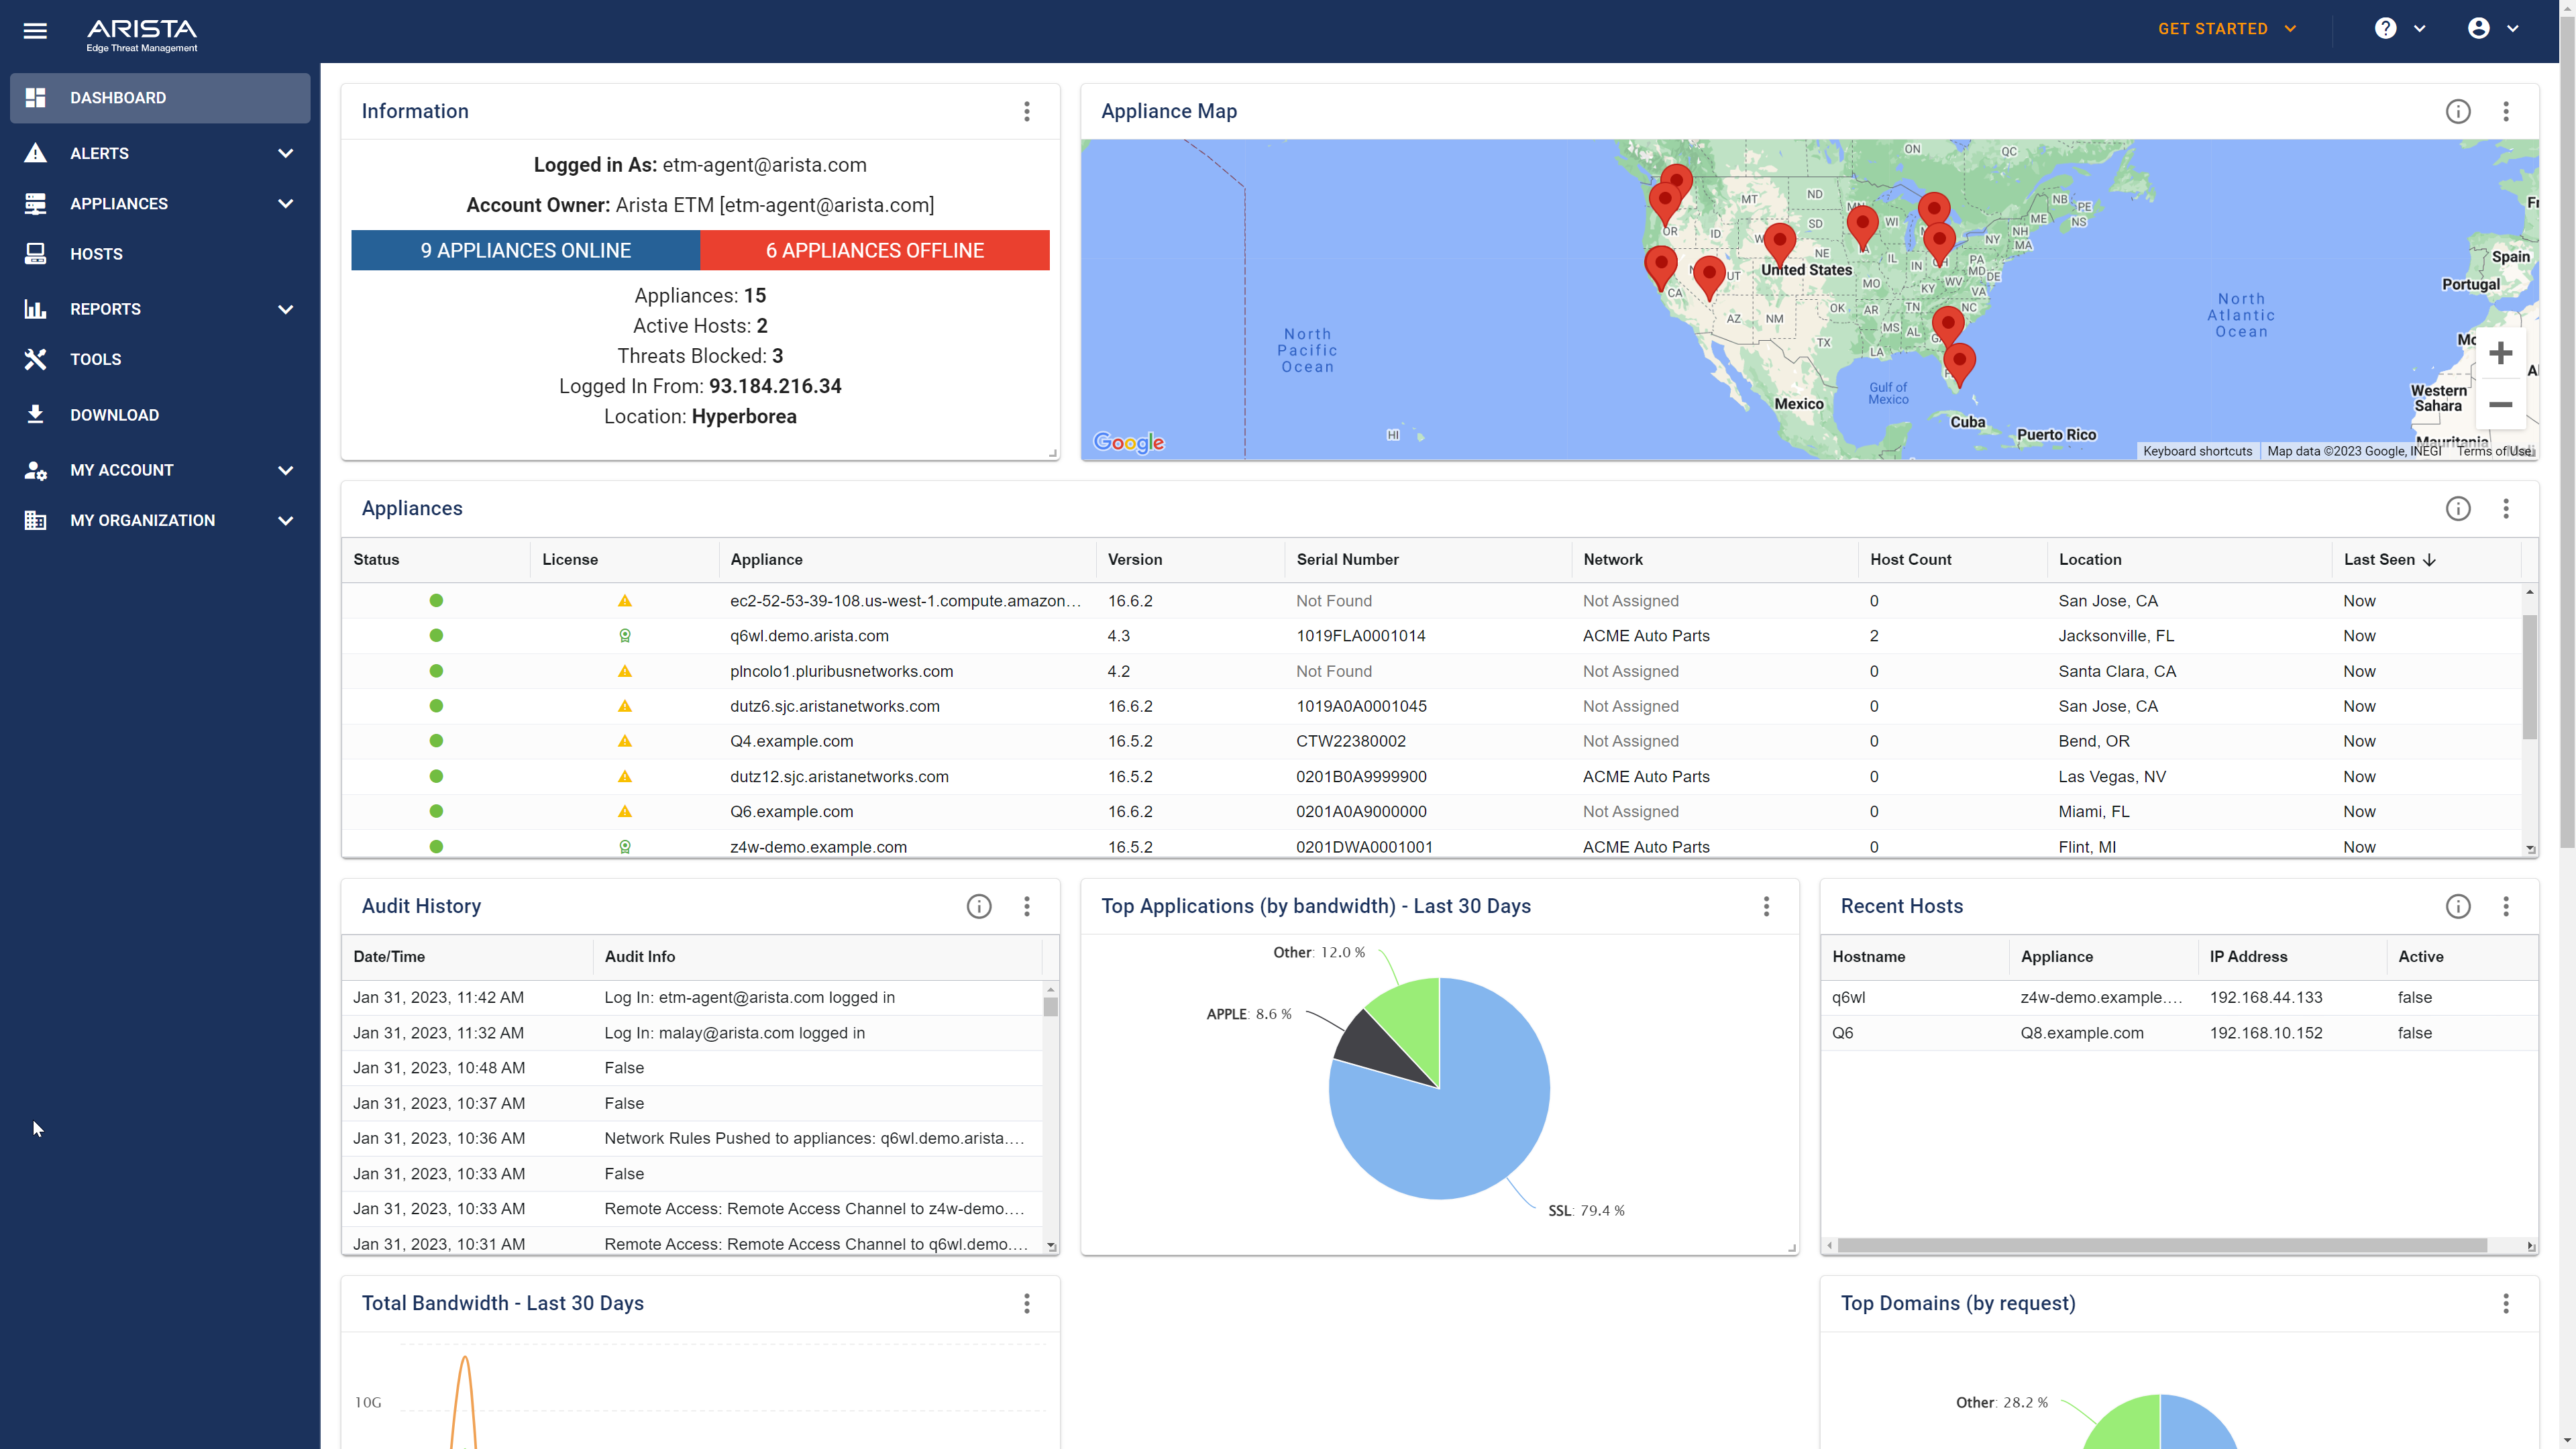Image resolution: width=2576 pixels, height=1449 pixels.
Task: Click the Audit History vertical scrollbar
Action: pyautogui.click(x=1050, y=1006)
